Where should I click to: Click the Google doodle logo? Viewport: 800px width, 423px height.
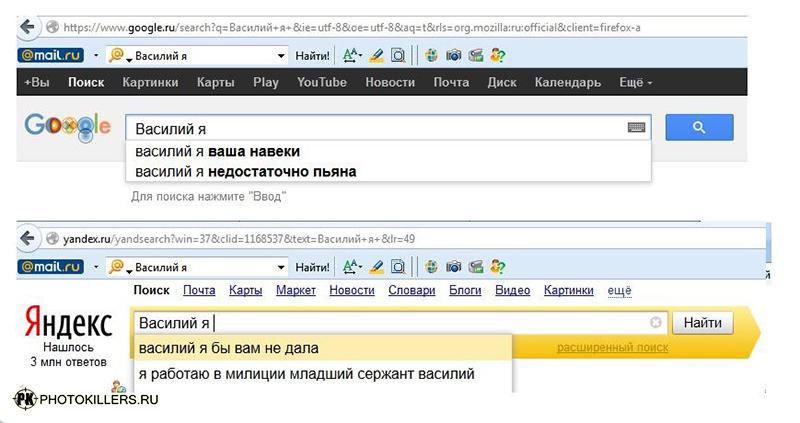[x=67, y=126]
